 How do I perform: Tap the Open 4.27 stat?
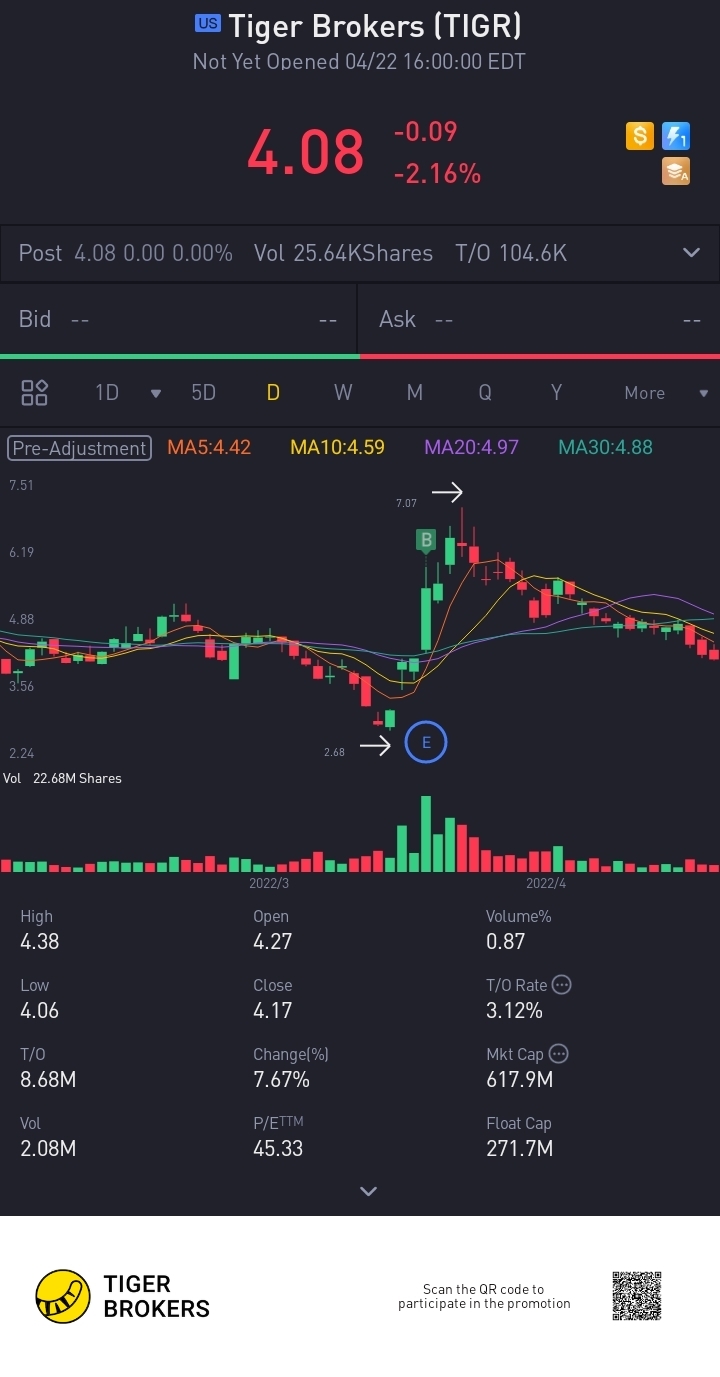coord(273,929)
